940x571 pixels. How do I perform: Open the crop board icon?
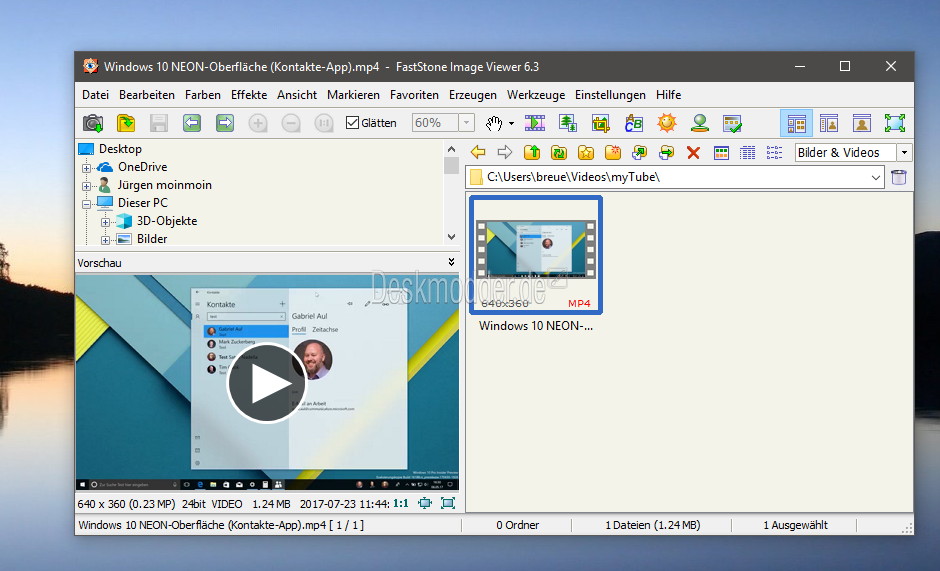(x=601, y=123)
